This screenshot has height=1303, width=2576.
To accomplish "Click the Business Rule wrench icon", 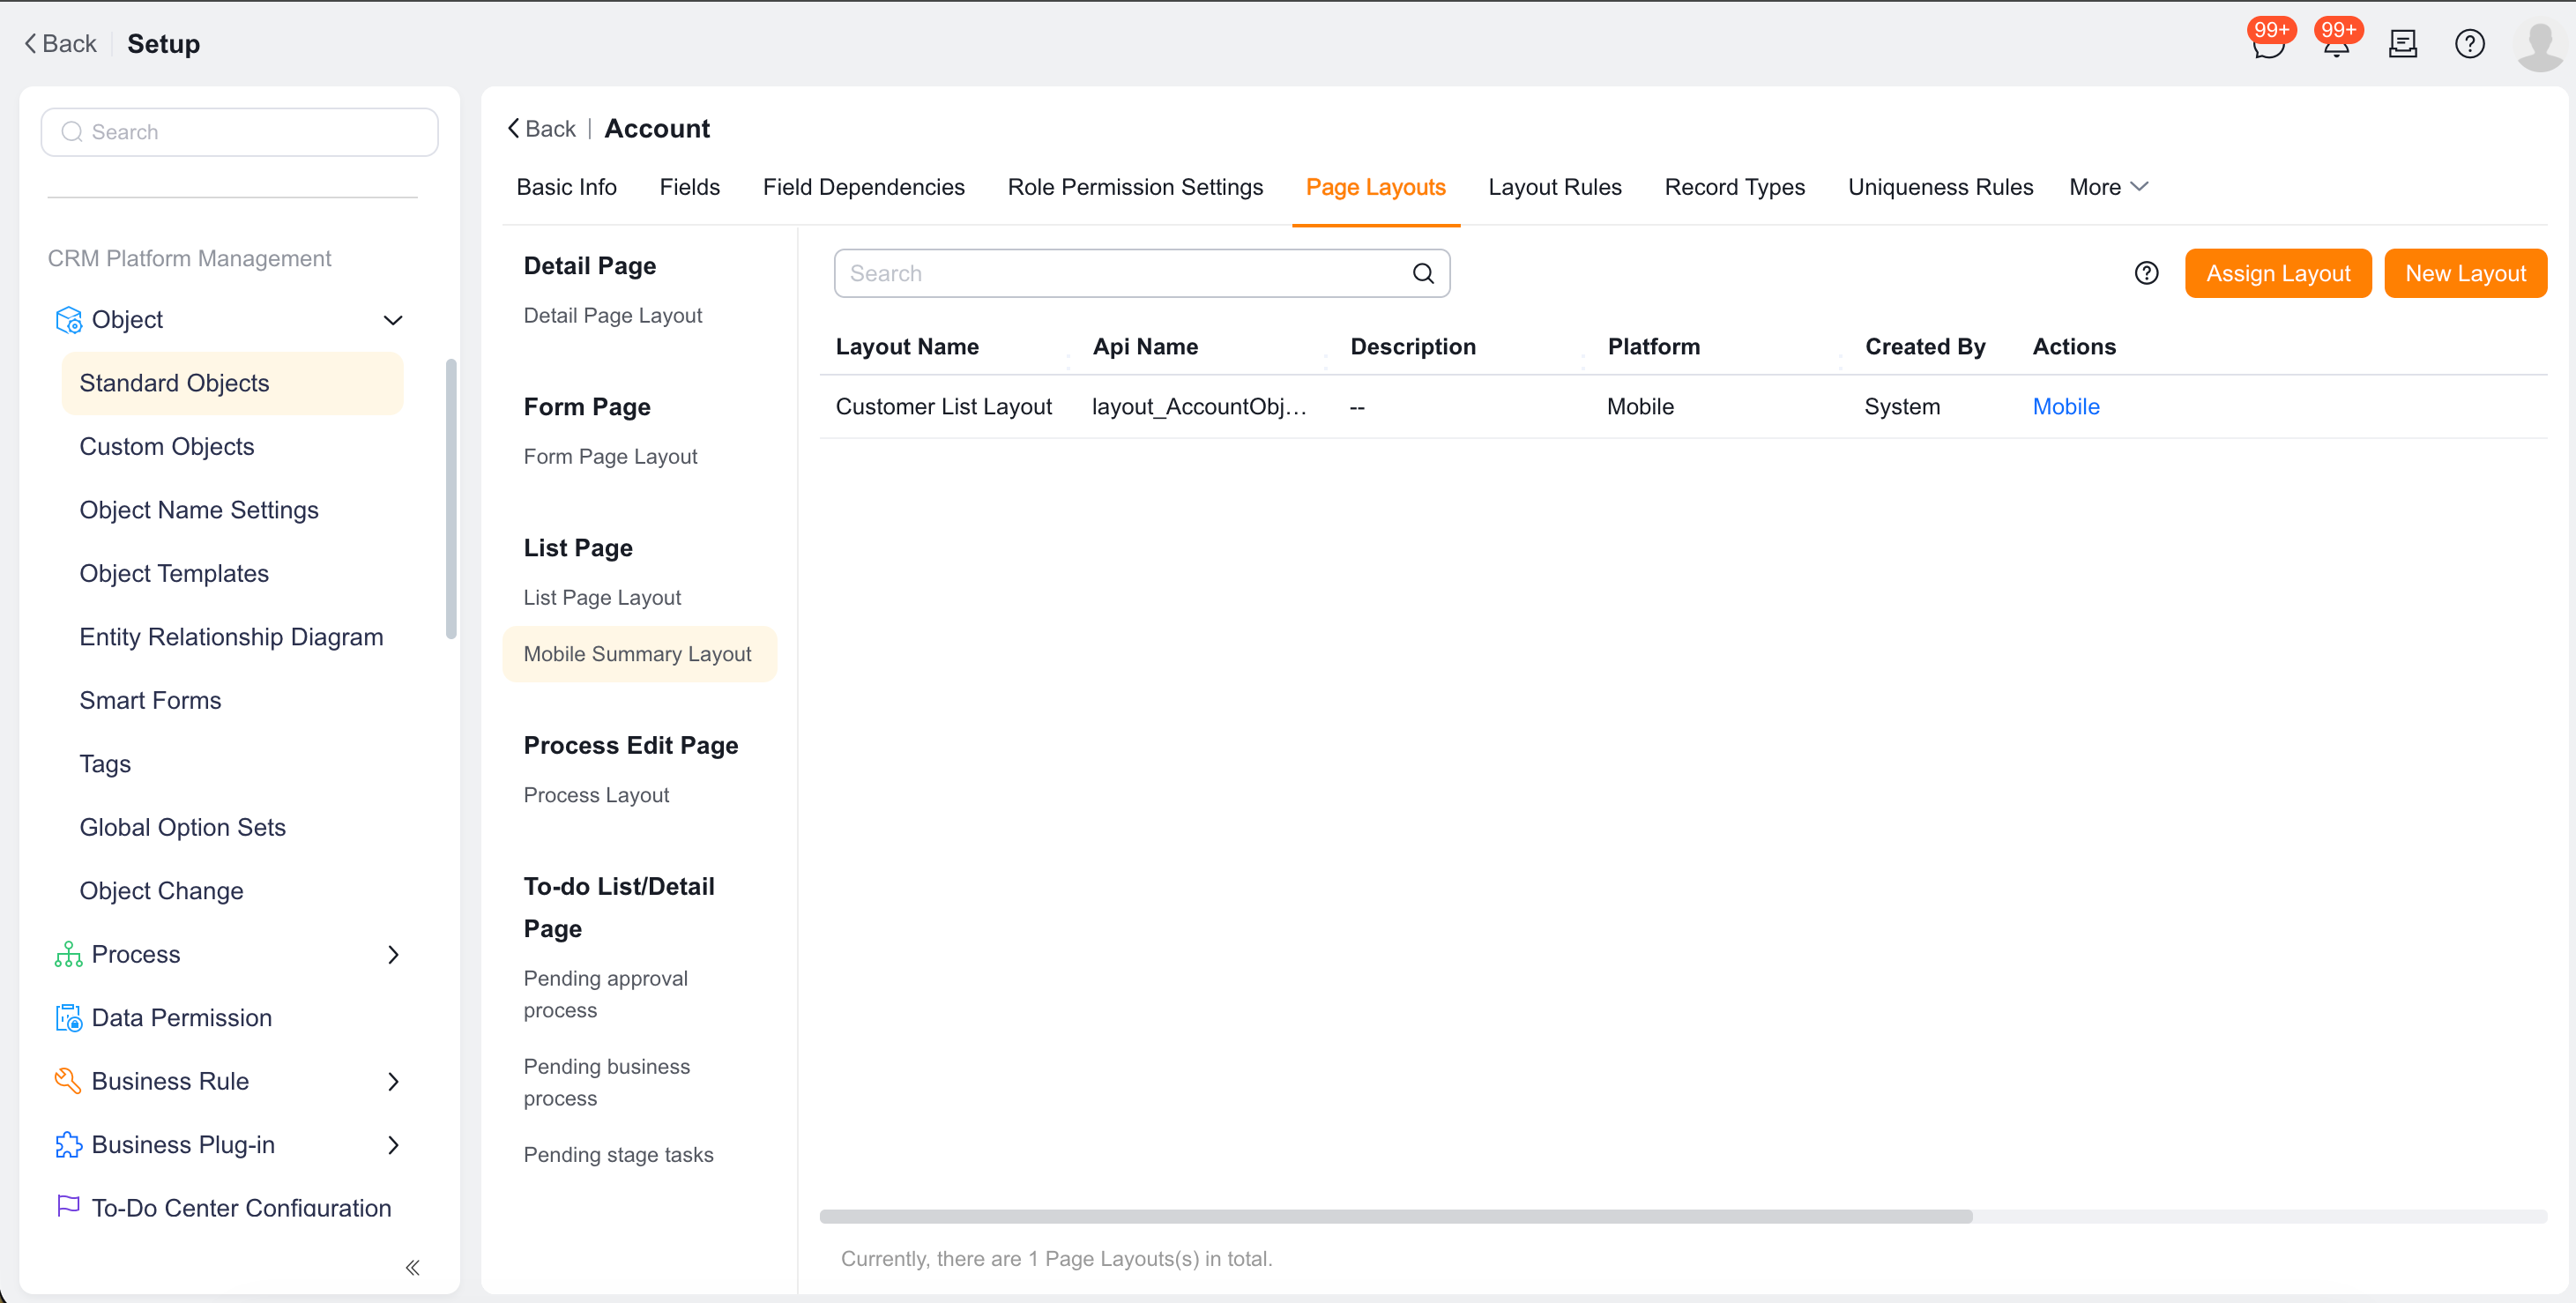I will click(x=68, y=1081).
